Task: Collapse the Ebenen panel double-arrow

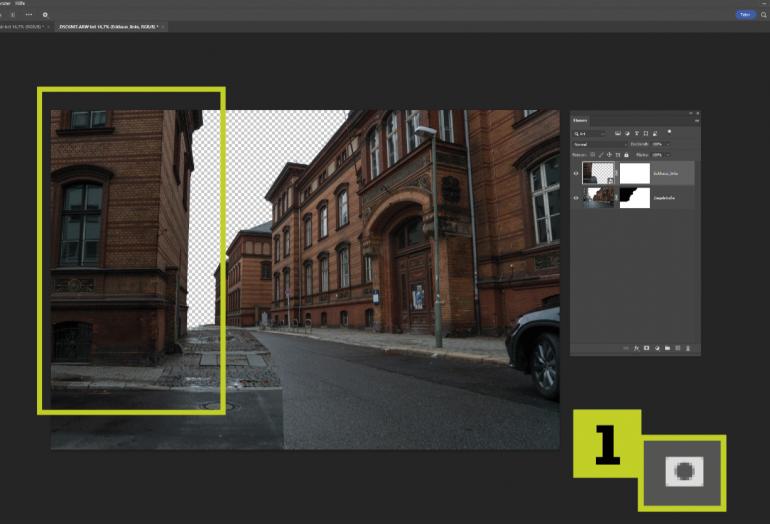Action: tap(690, 113)
